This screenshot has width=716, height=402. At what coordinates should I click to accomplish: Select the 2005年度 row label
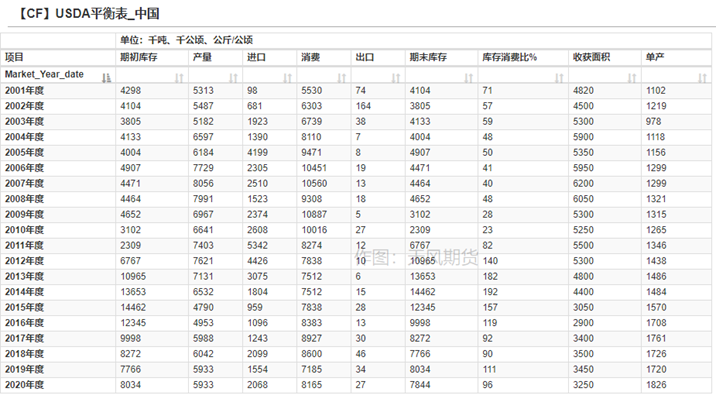click(24, 153)
